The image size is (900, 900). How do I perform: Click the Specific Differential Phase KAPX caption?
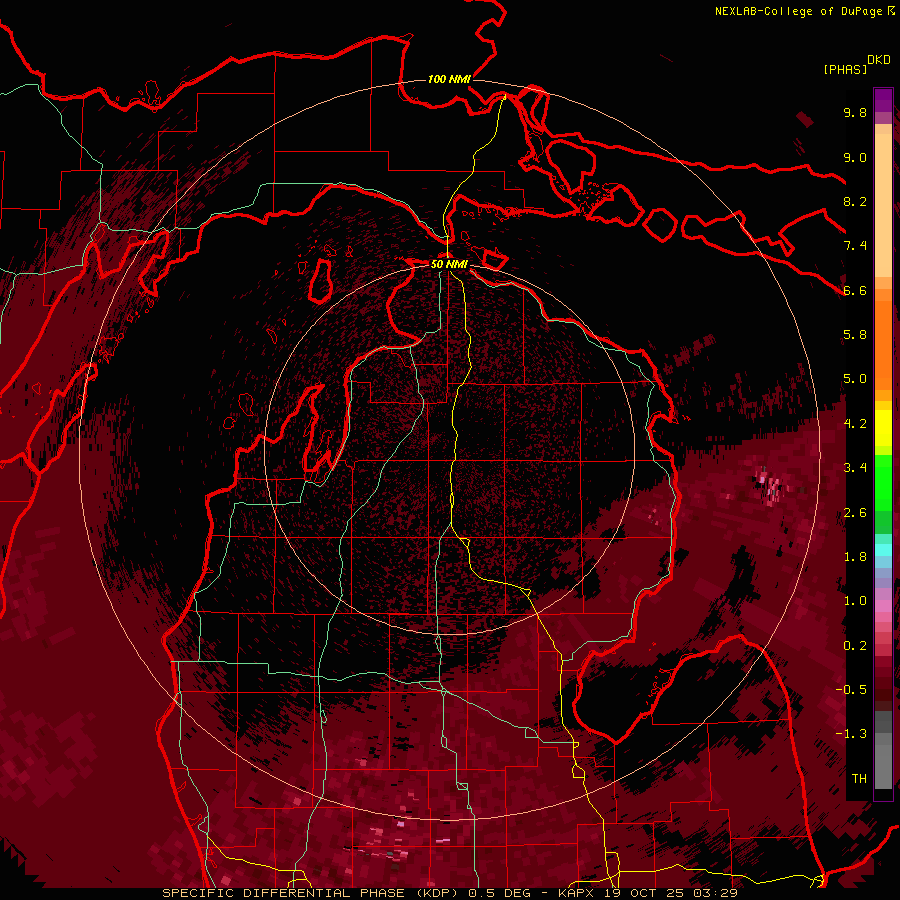click(x=449, y=893)
